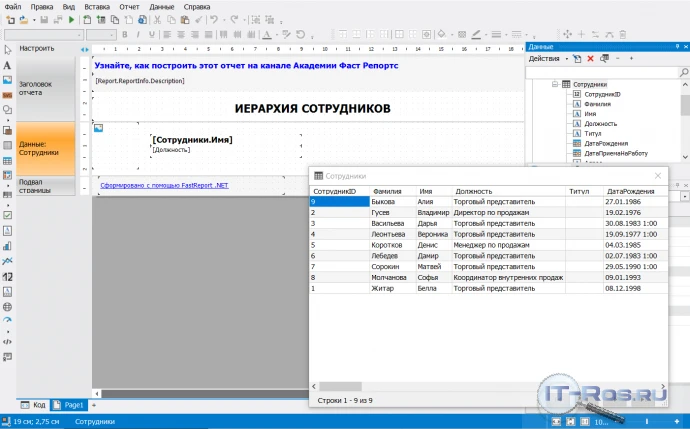Screen dimensions: 690x429
Task: Open the Файл menu
Action: tap(13, 7)
